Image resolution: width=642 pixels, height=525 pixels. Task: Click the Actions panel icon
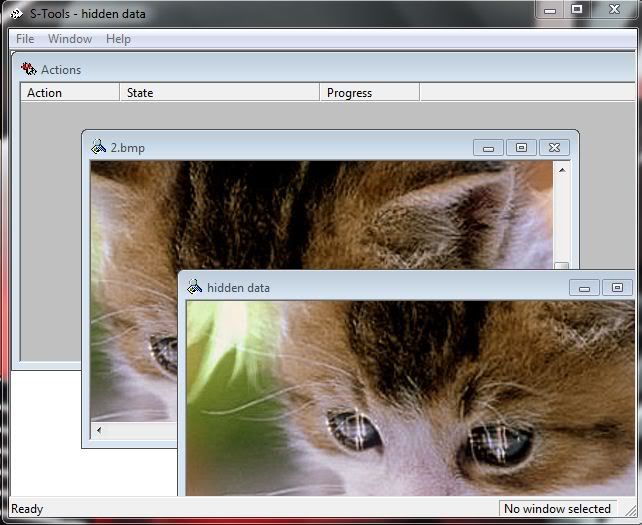click(x=29, y=69)
